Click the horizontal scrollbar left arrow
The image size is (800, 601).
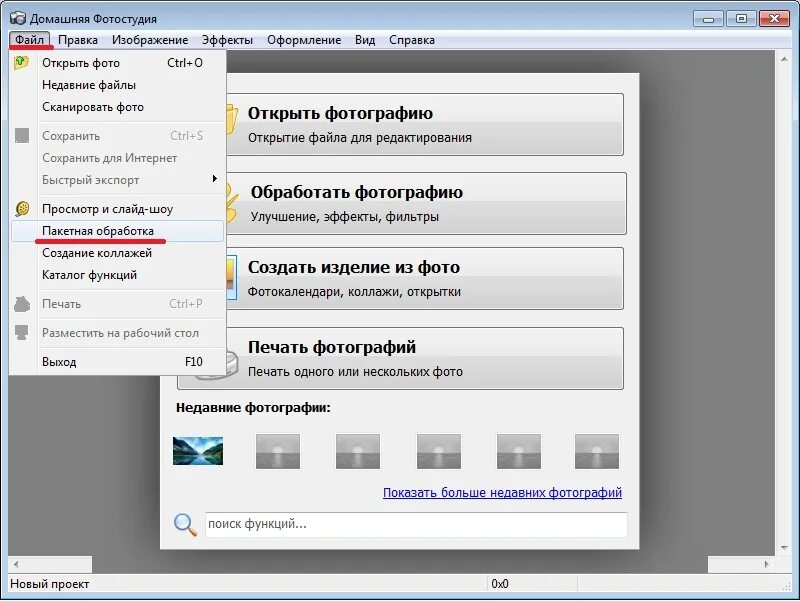click(16, 564)
